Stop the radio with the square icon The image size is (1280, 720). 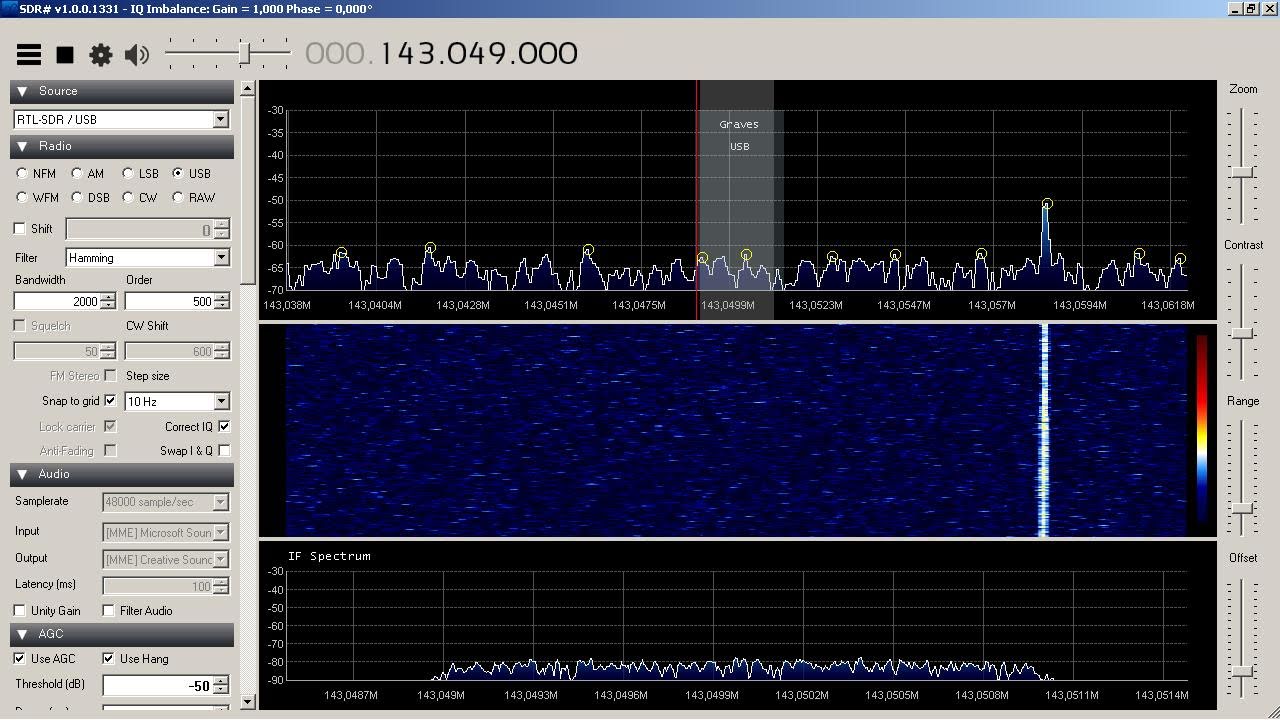tap(65, 54)
